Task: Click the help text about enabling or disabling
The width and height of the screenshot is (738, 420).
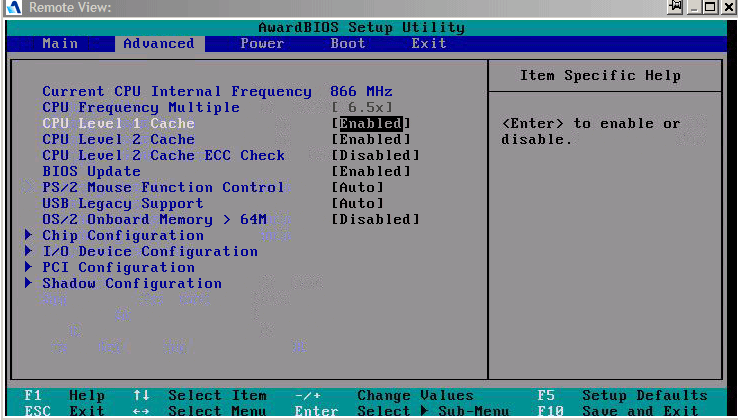Action: [x=591, y=131]
